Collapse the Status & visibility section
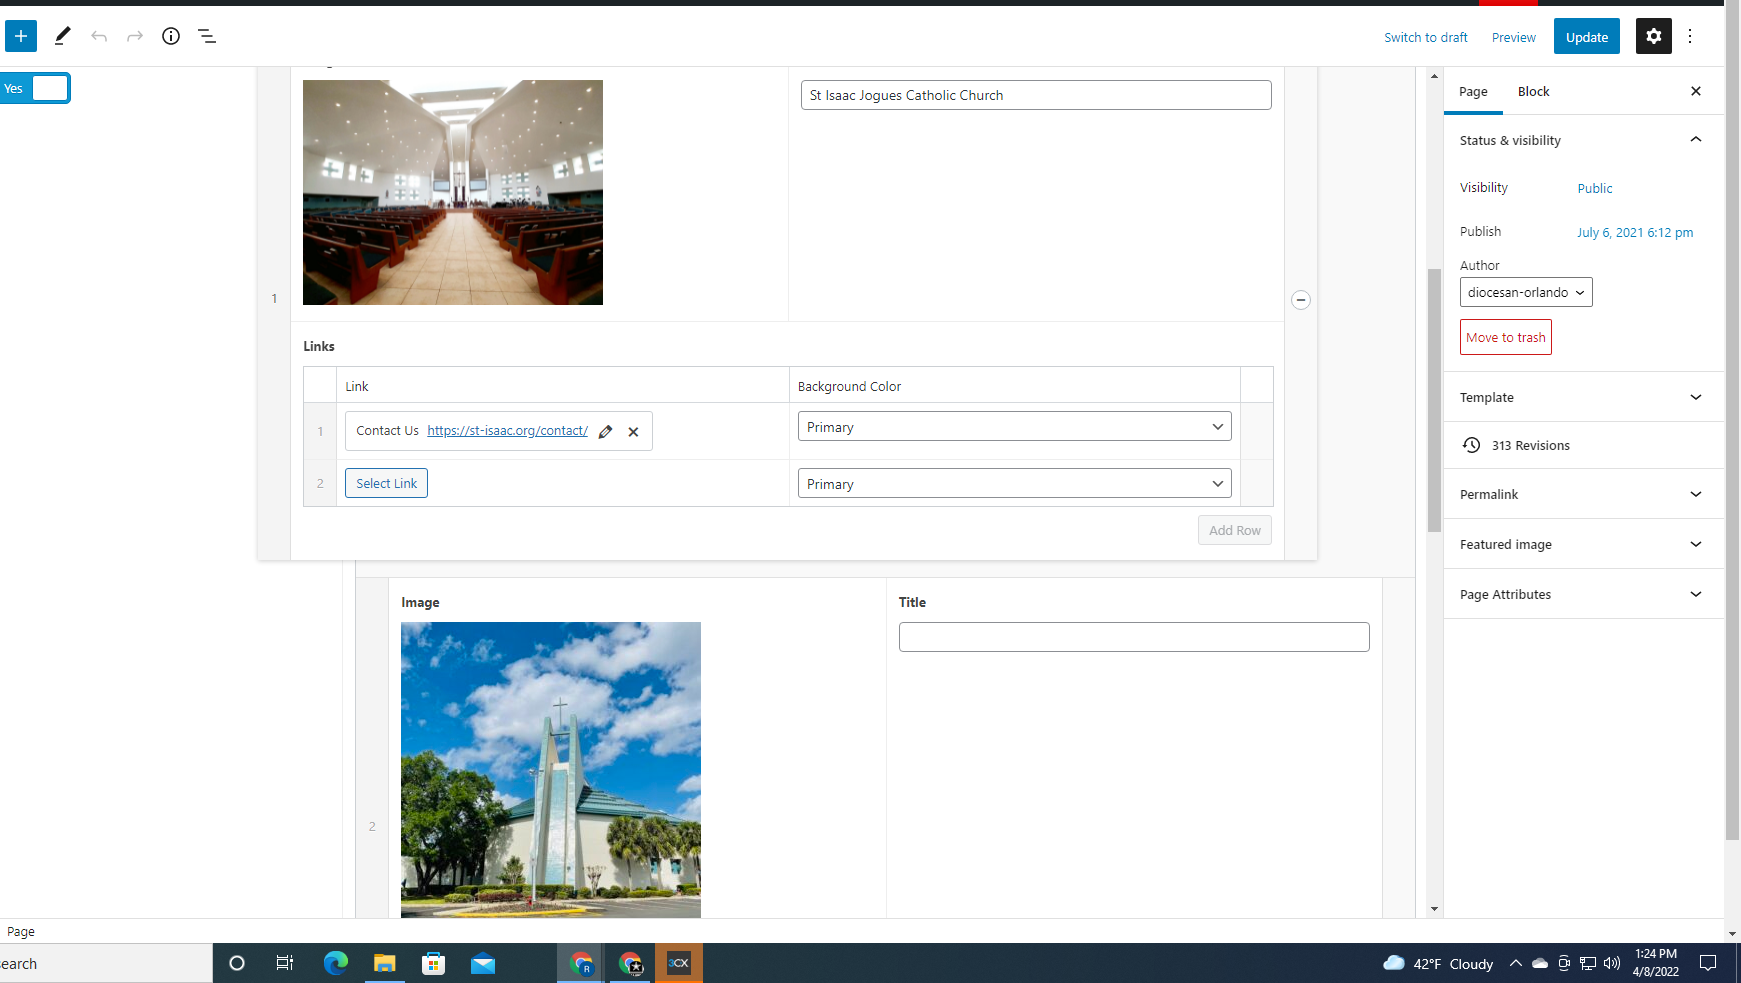Image resolution: width=1741 pixels, height=983 pixels. [x=1695, y=140]
